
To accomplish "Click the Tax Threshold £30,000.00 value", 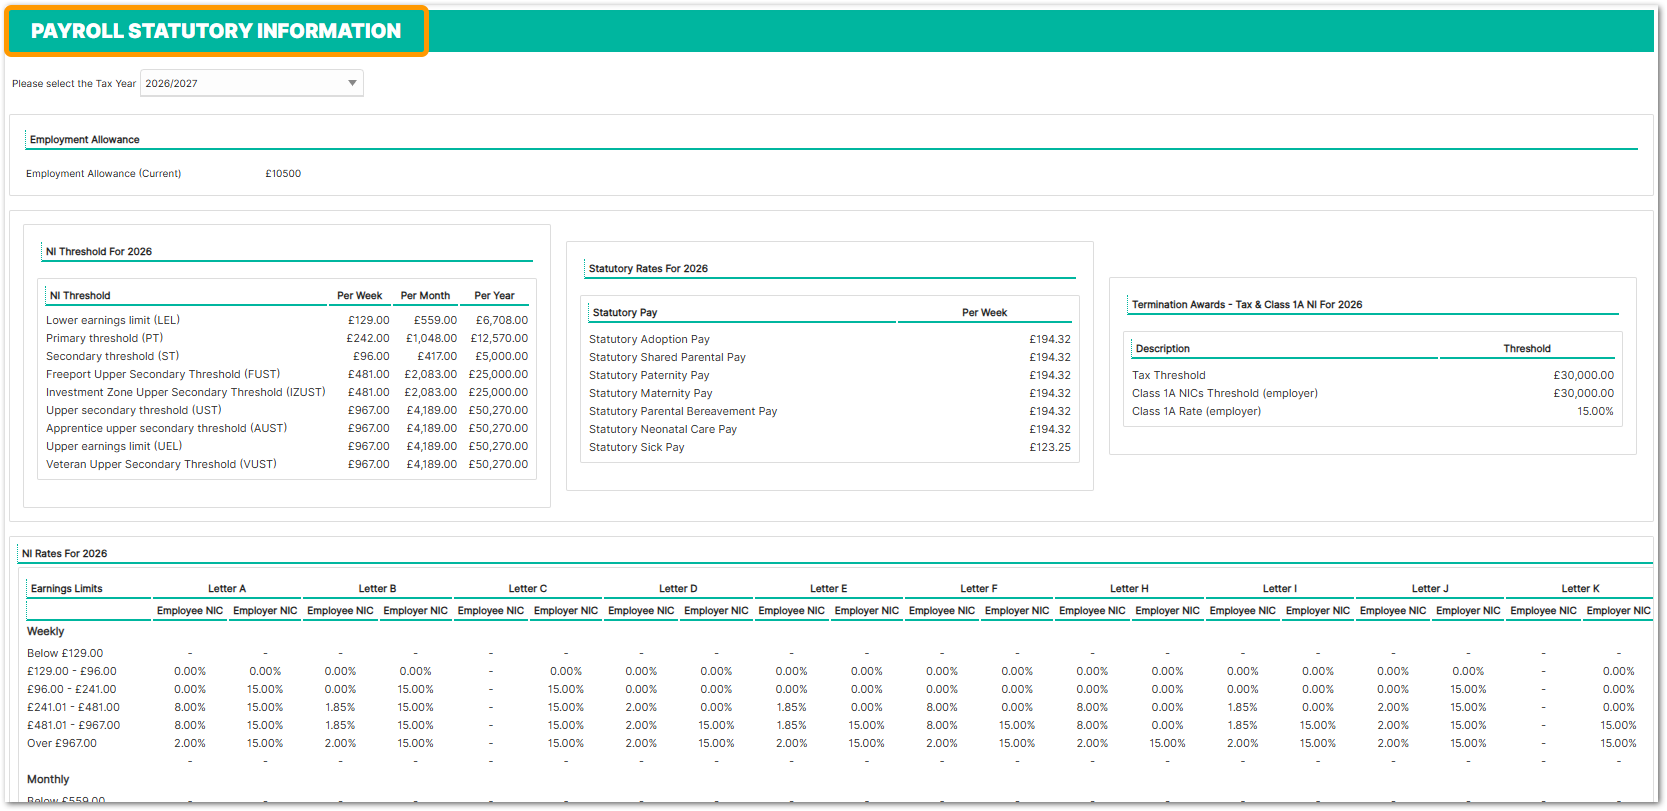I will [1583, 375].
